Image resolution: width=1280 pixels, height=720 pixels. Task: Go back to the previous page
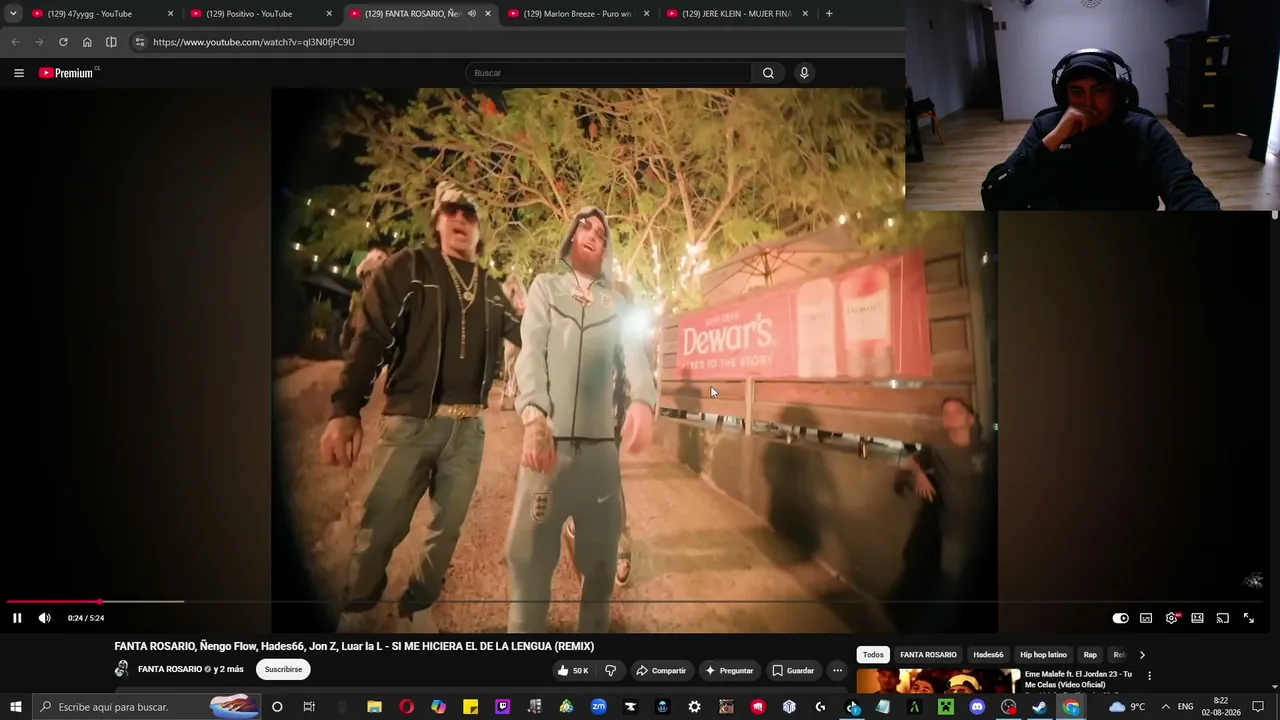point(15,42)
